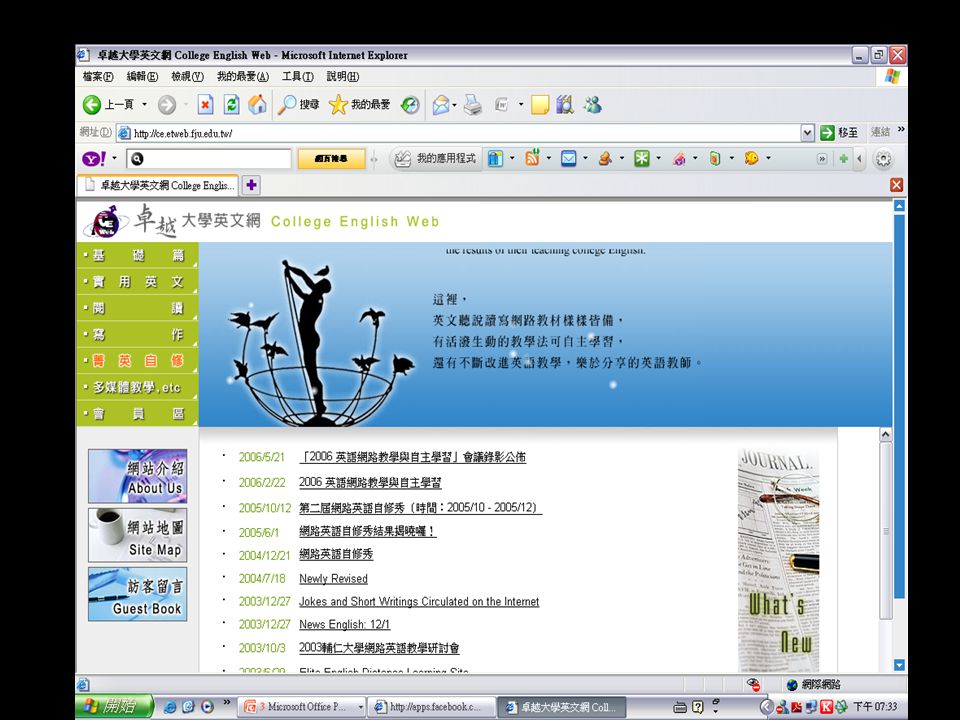
Task: Refresh the page using green arrows icon
Action: coord(231,105)
